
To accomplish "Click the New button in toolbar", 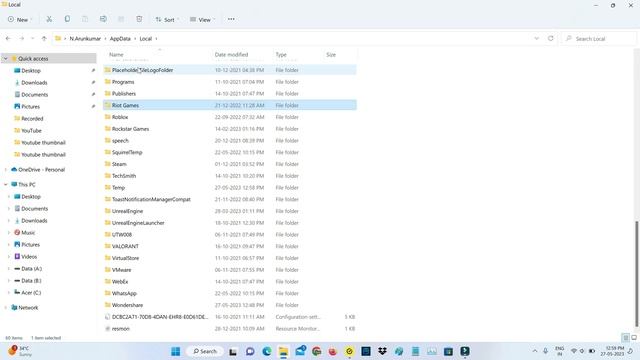I will pyautogui.click(x=19, y=19).
